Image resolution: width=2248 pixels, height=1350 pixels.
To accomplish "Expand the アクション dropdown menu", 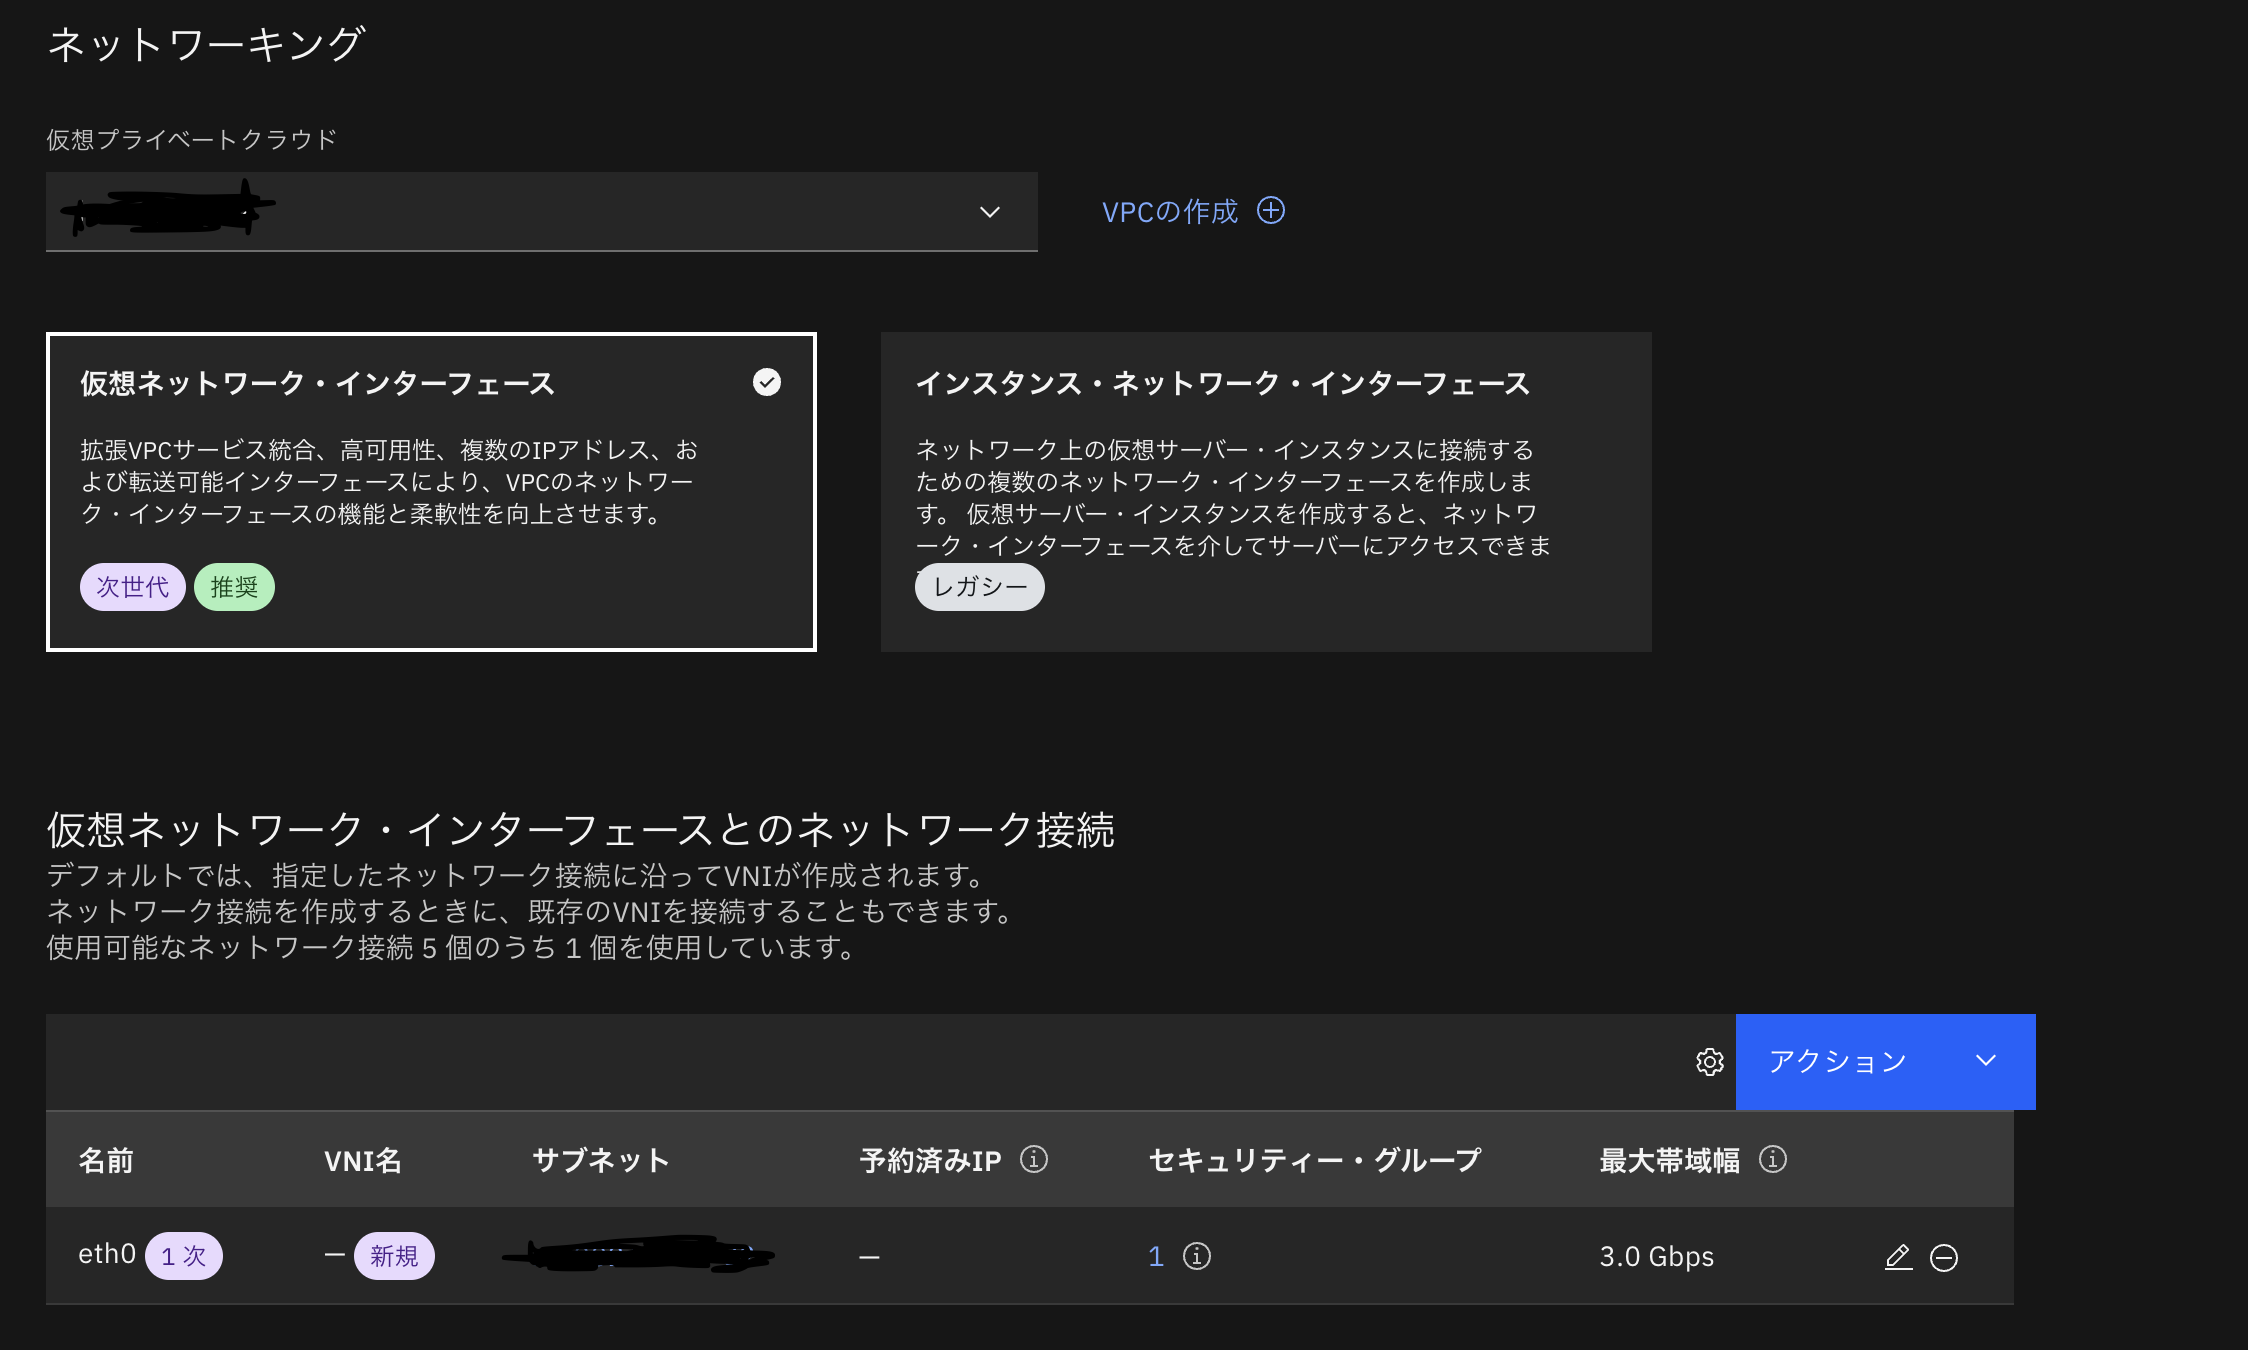I will point(1884,1062).
